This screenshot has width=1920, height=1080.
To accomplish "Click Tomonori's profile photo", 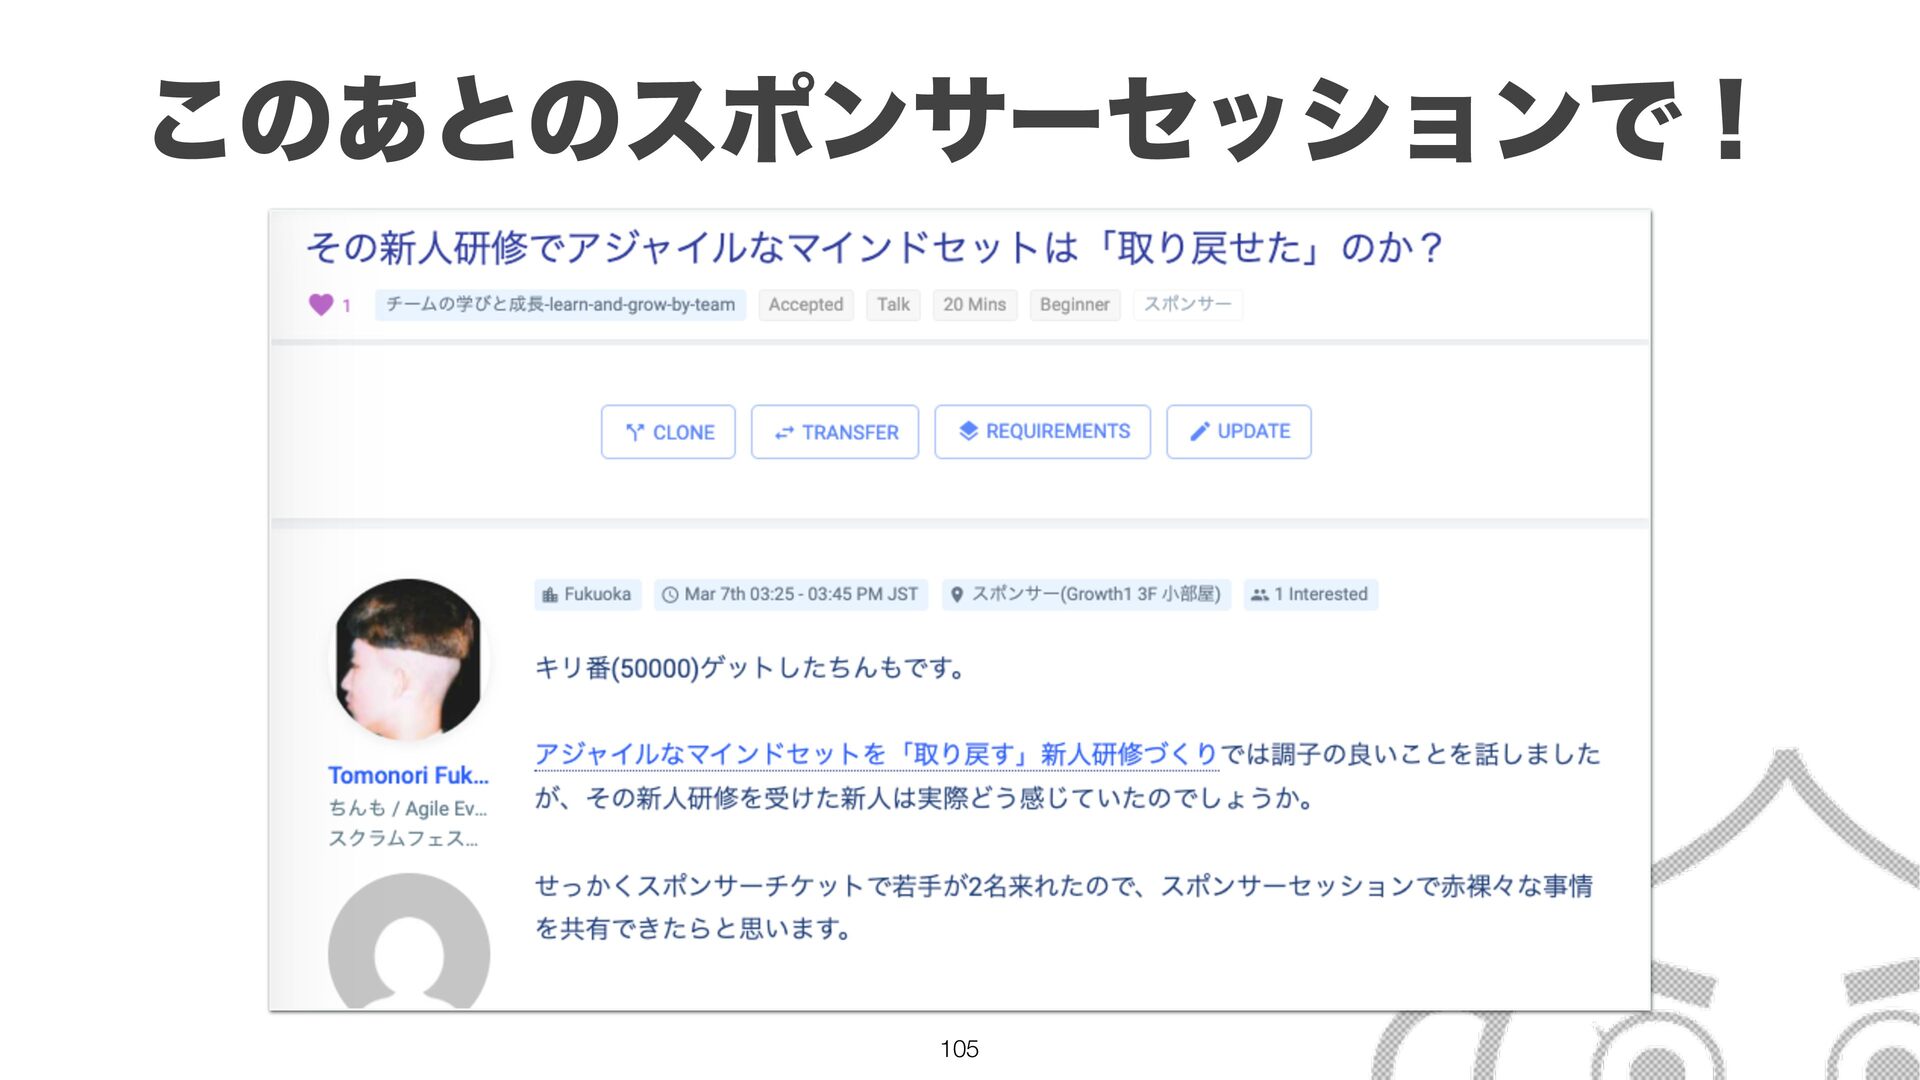I will click(x=409, y=659).
